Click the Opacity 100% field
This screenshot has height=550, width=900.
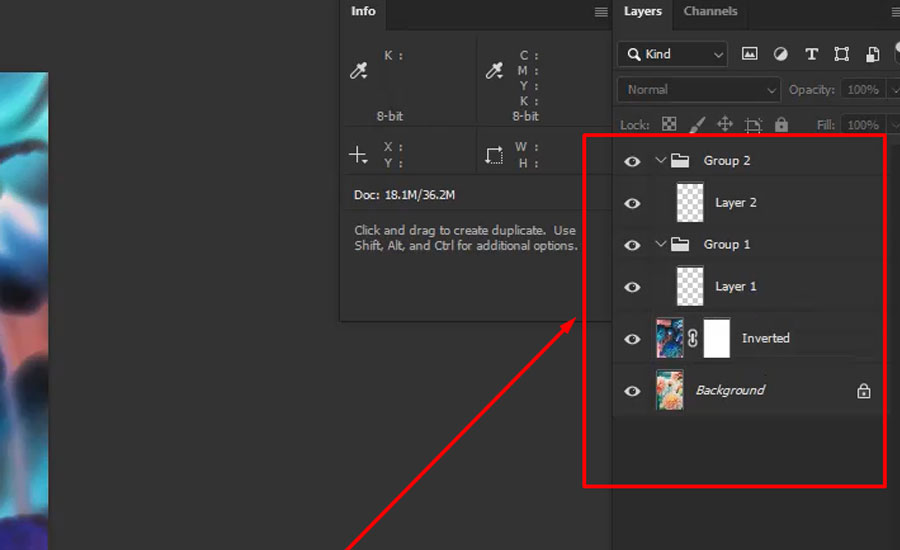[863, 90]
